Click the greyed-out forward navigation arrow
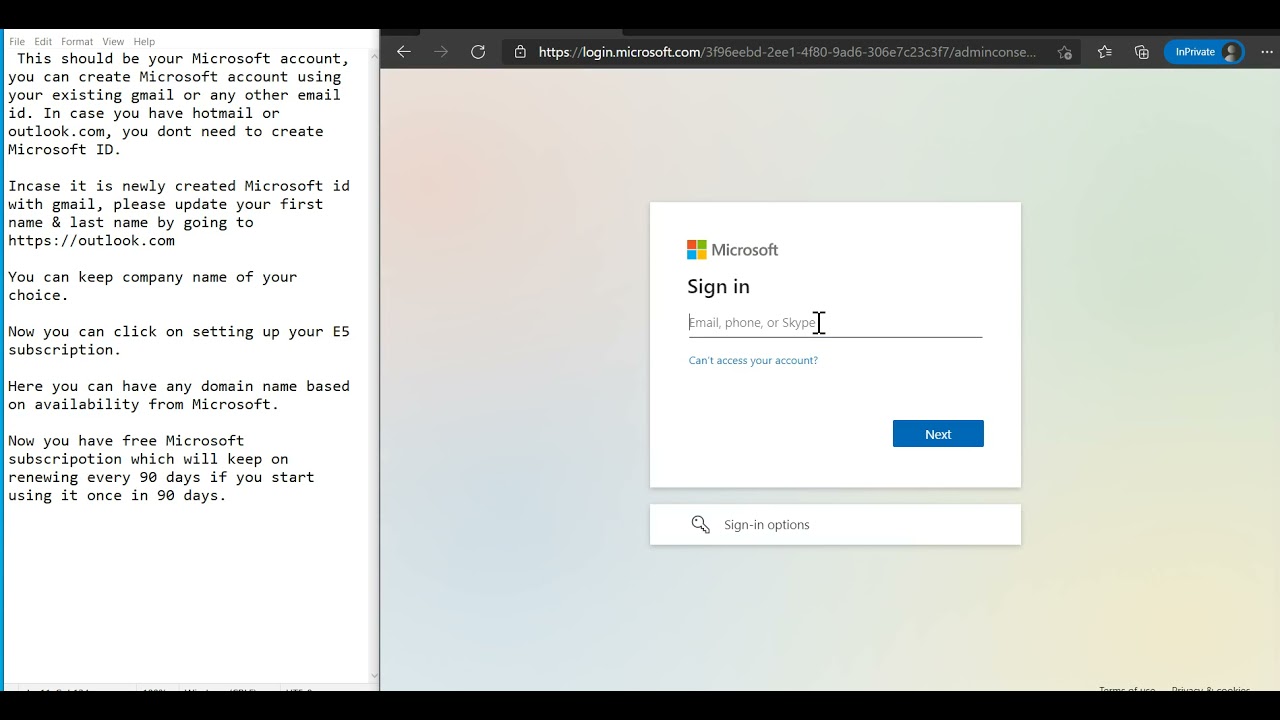This screenshot has width=1280, height=720. click(441, 52)
